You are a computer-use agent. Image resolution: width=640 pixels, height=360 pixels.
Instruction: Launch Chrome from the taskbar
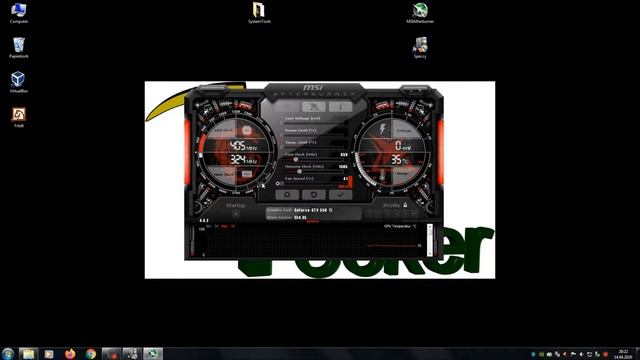coord(91,353)
